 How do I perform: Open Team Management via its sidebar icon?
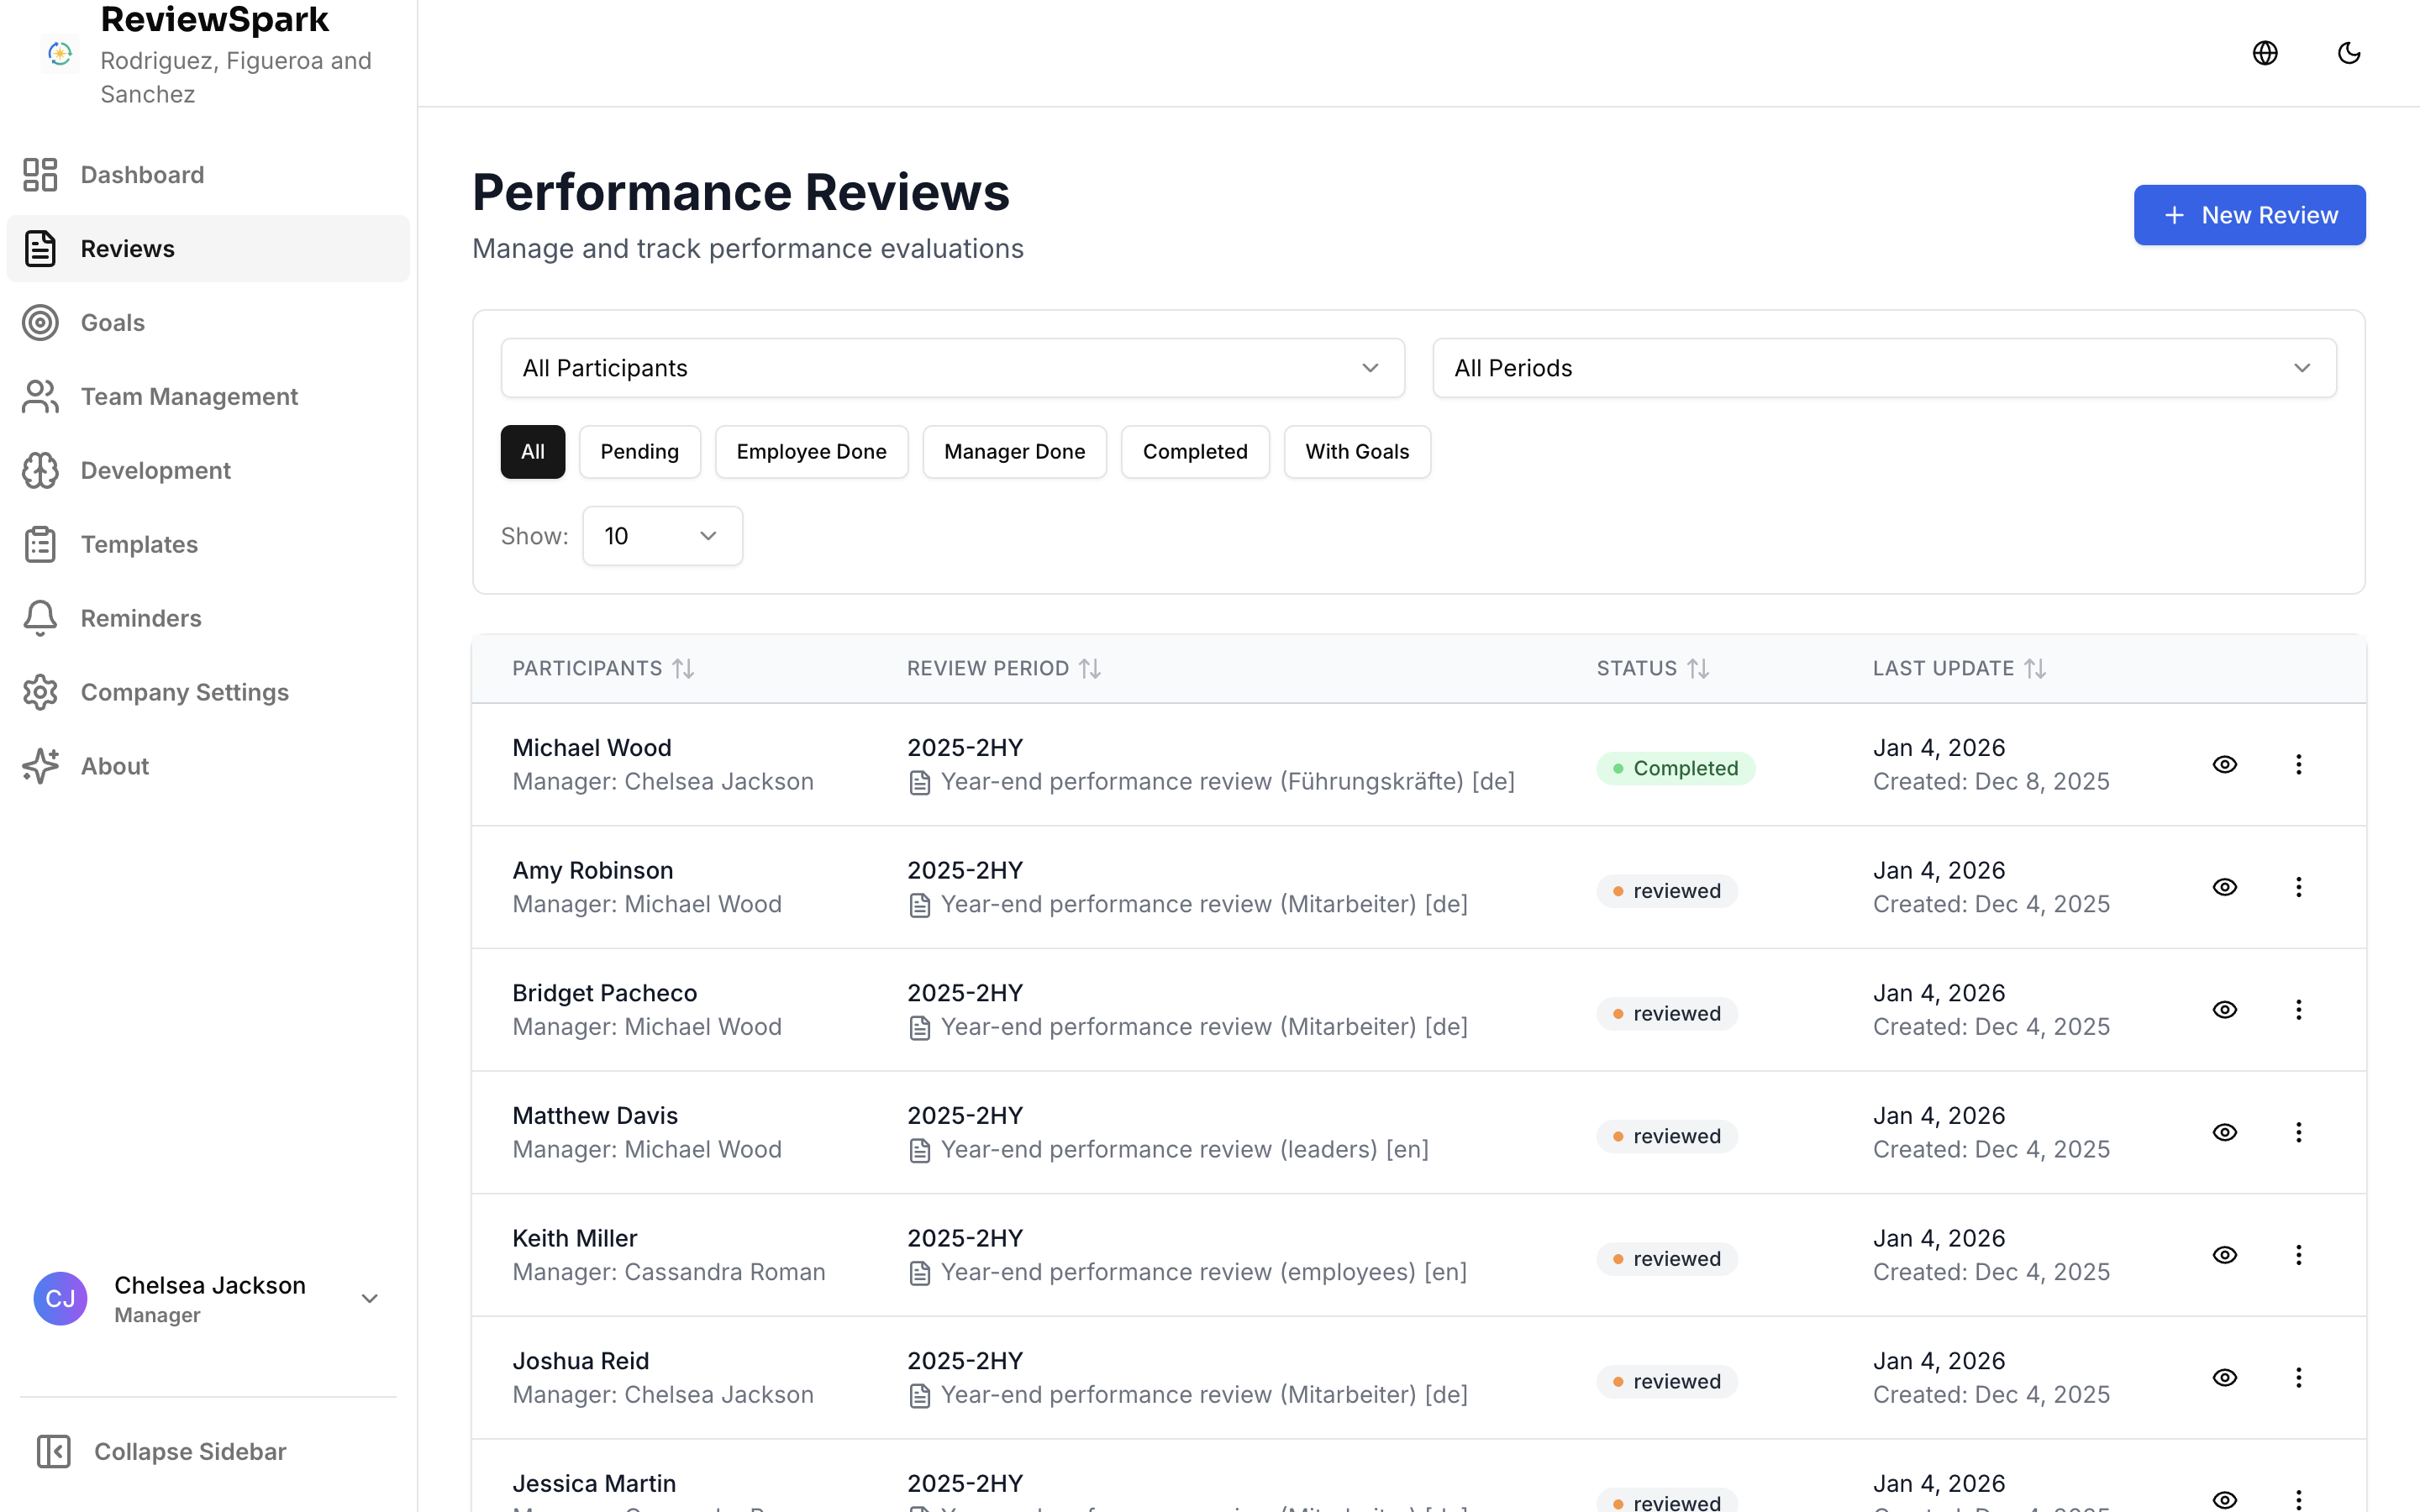click(40, 396)
